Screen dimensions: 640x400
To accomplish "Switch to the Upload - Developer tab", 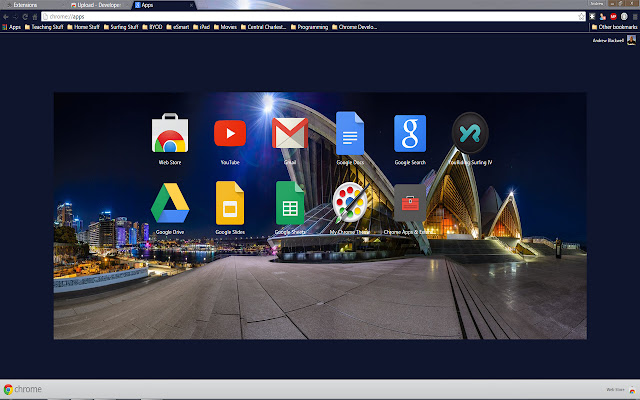I will [x=98, y=5].
